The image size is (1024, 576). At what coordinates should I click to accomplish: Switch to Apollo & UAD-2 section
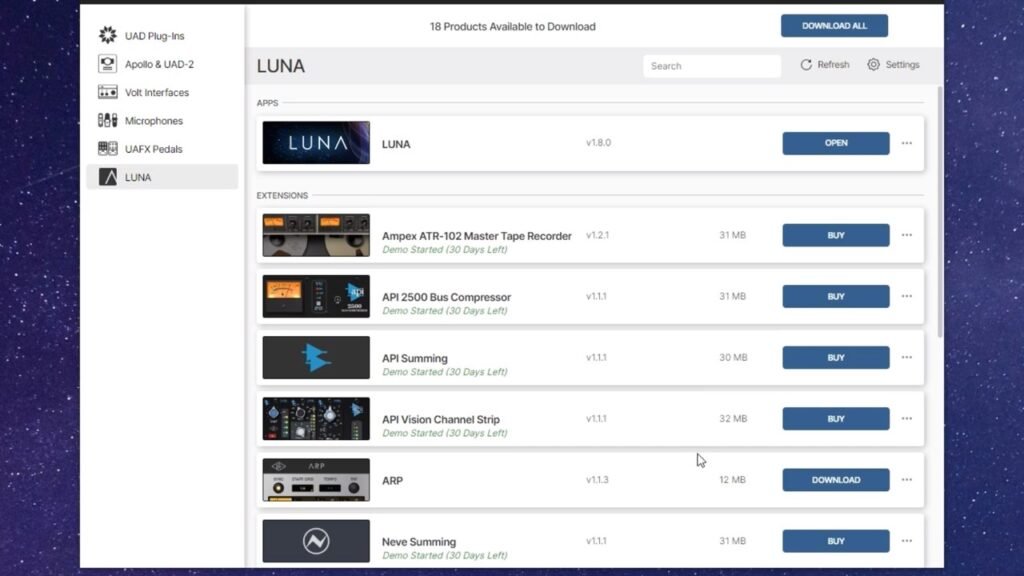(x=159, y=64)
